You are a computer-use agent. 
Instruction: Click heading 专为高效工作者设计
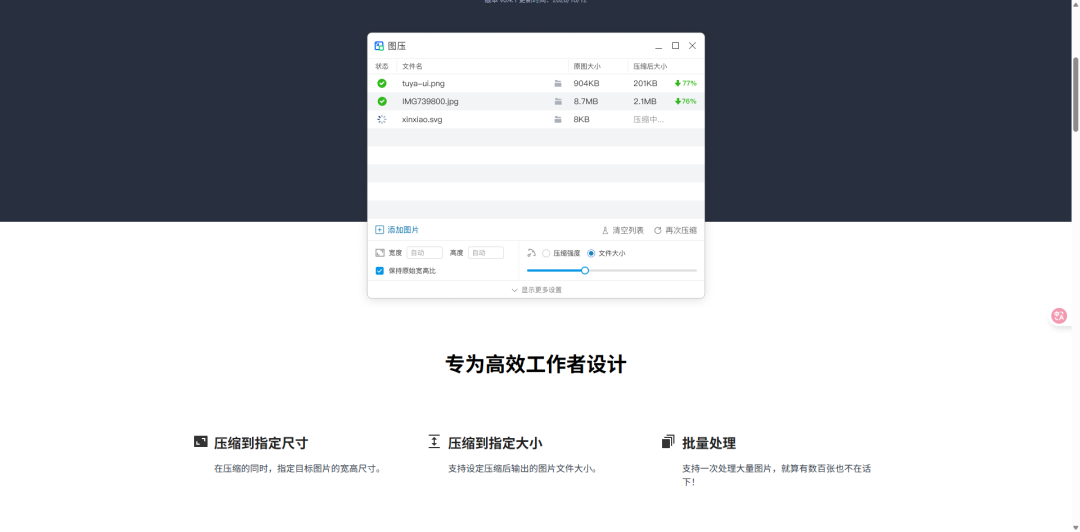[x=536, y=364]
